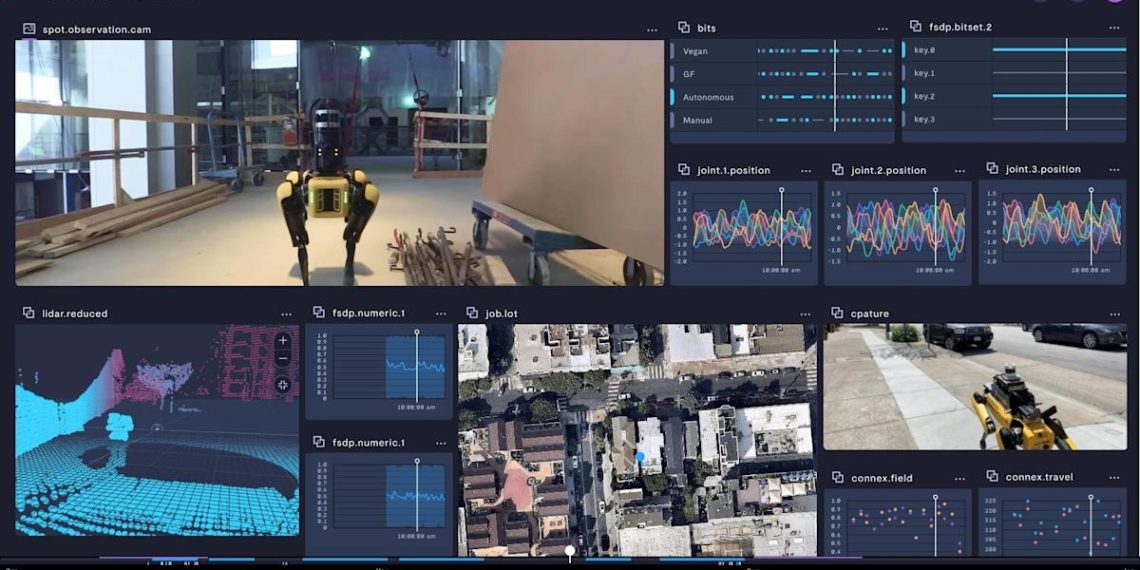Click the spot.observation.cam panel title

point(97,30)
